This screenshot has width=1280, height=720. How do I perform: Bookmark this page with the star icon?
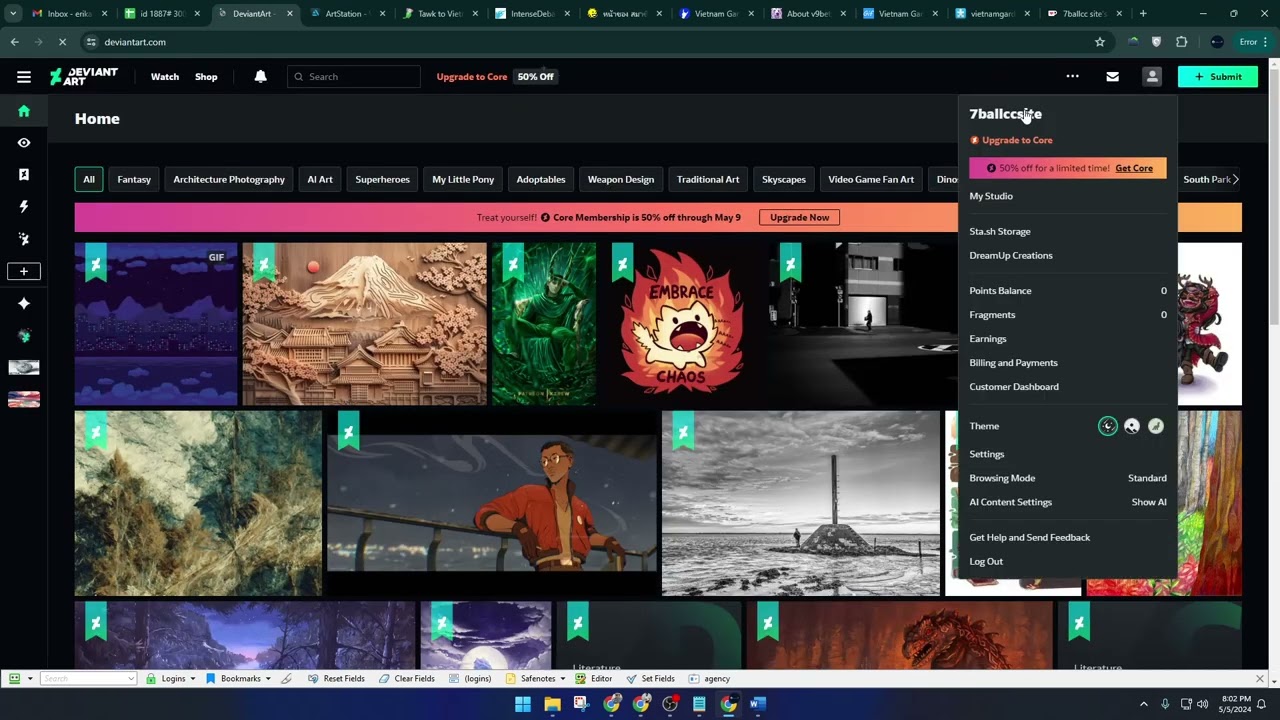[1100, 42]
